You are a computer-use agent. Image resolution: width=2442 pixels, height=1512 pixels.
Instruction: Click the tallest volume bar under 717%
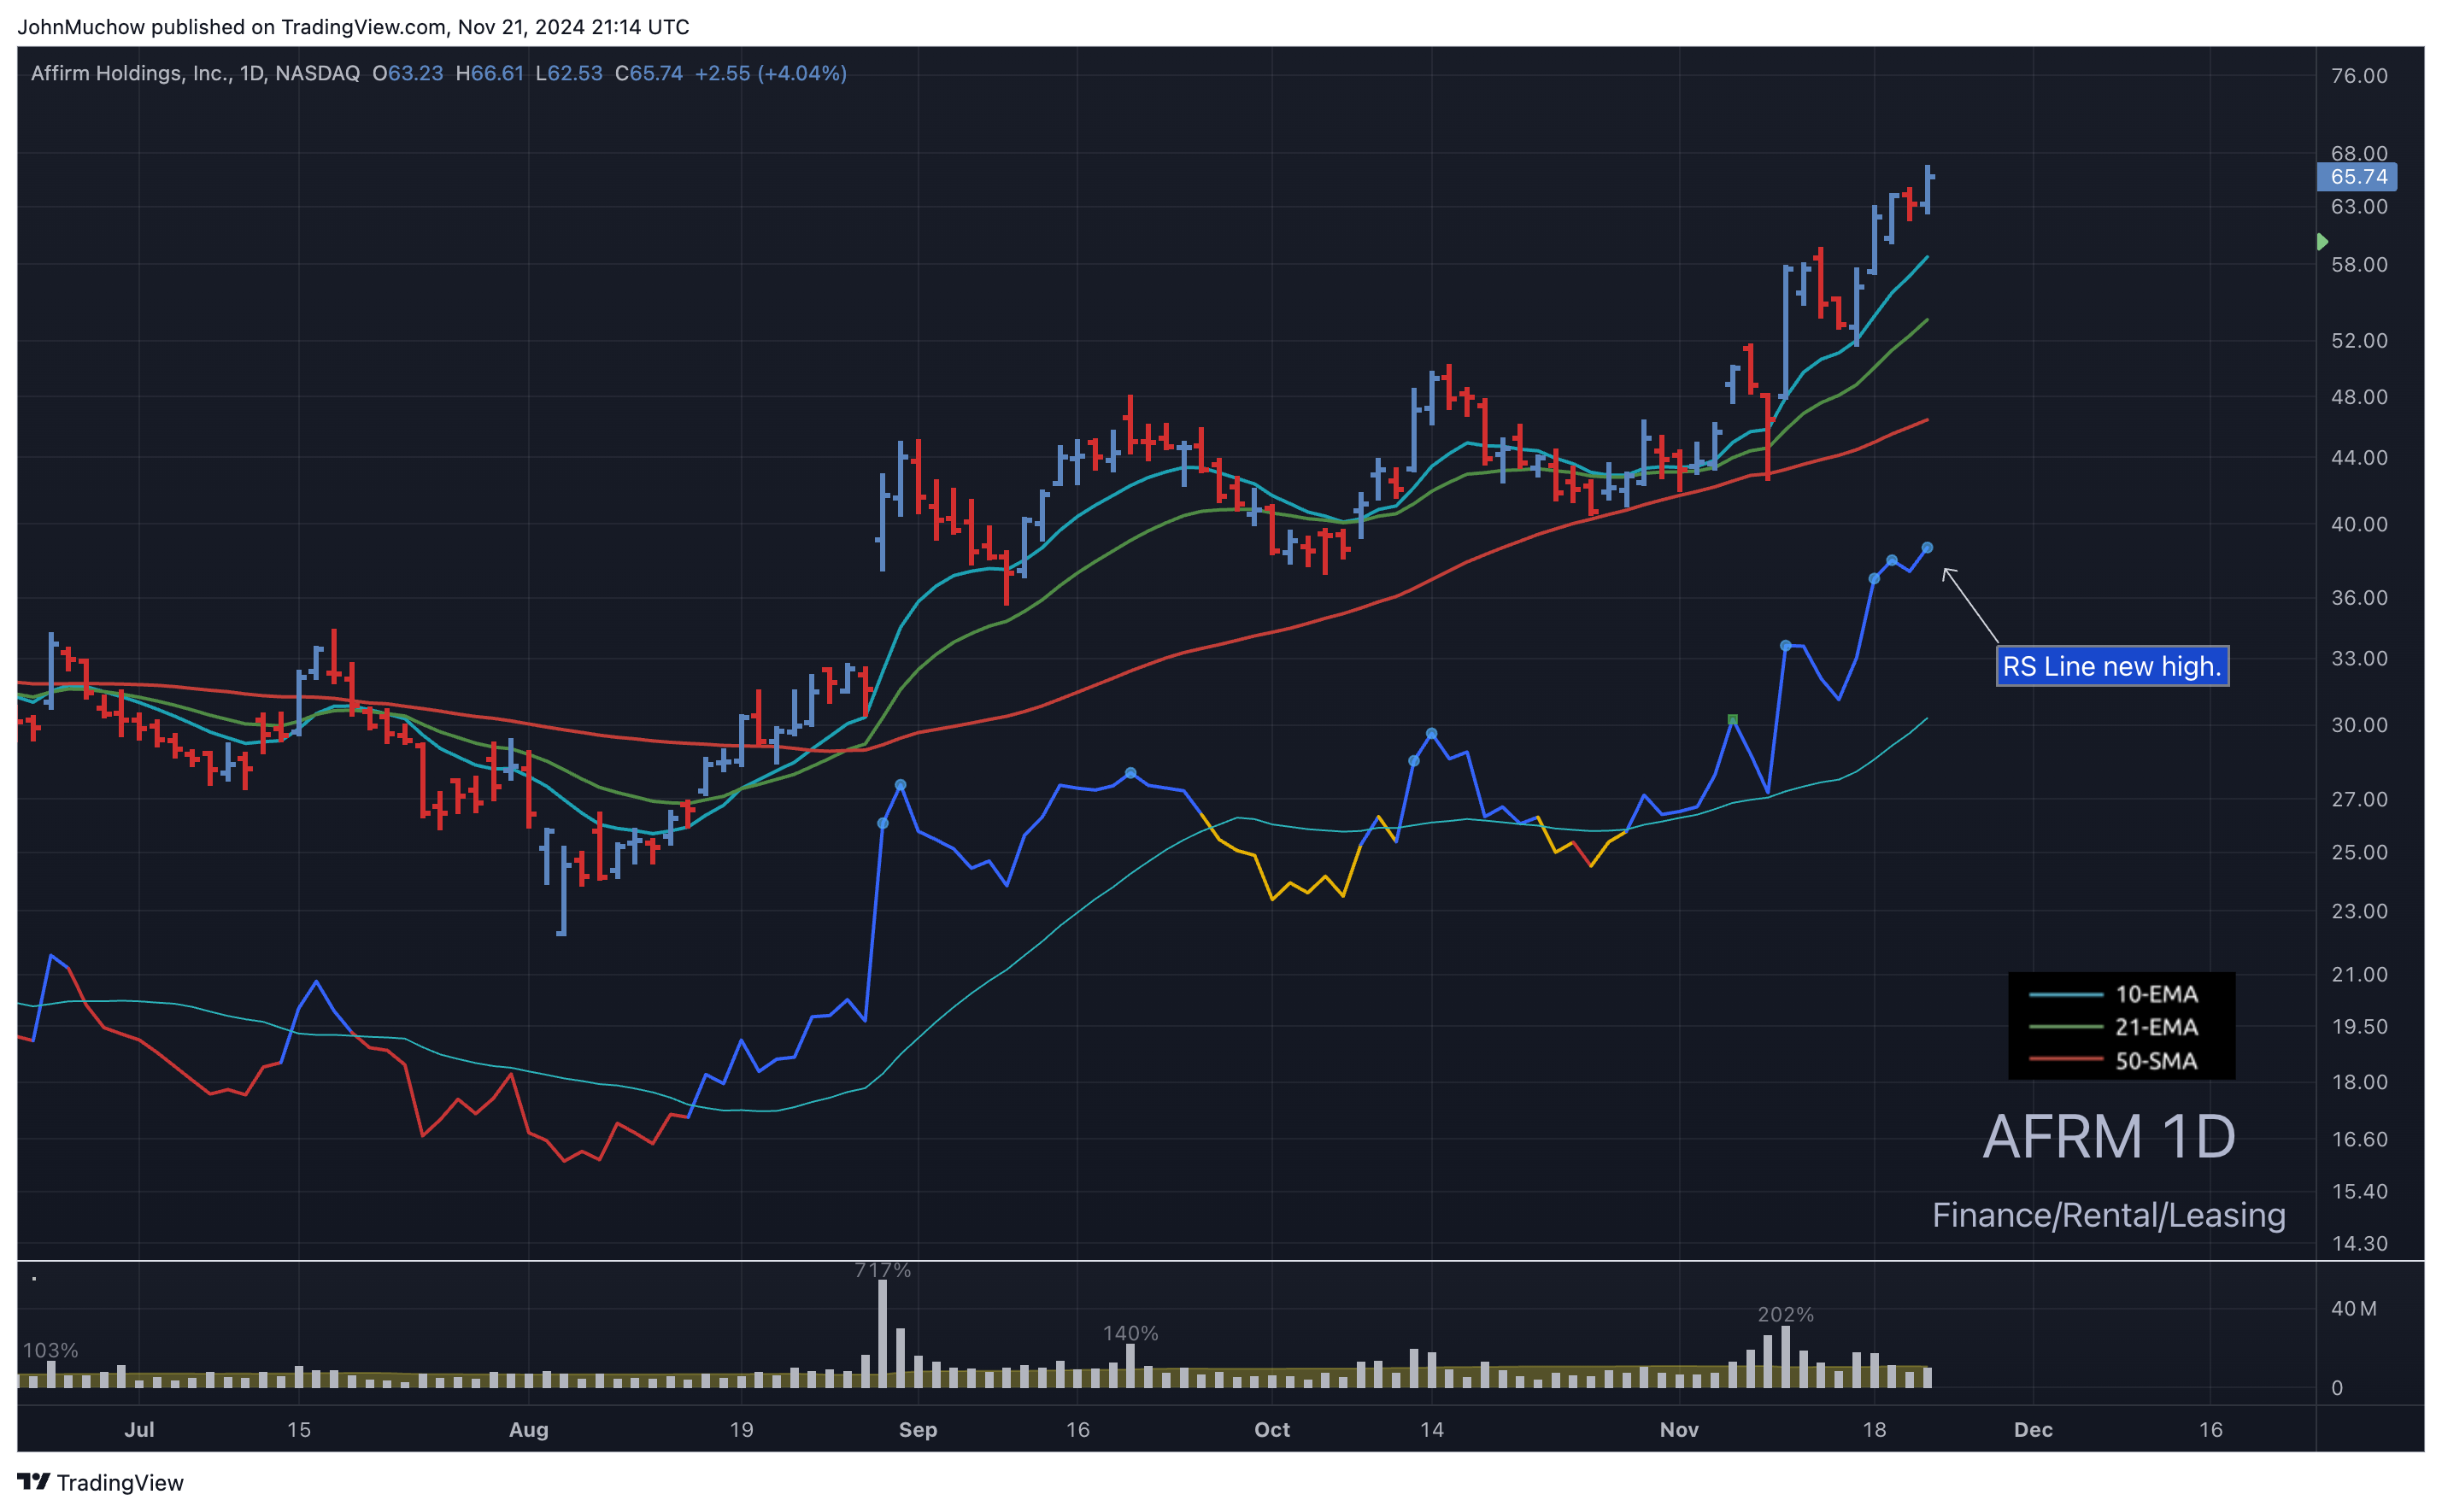pos(882,1333)
